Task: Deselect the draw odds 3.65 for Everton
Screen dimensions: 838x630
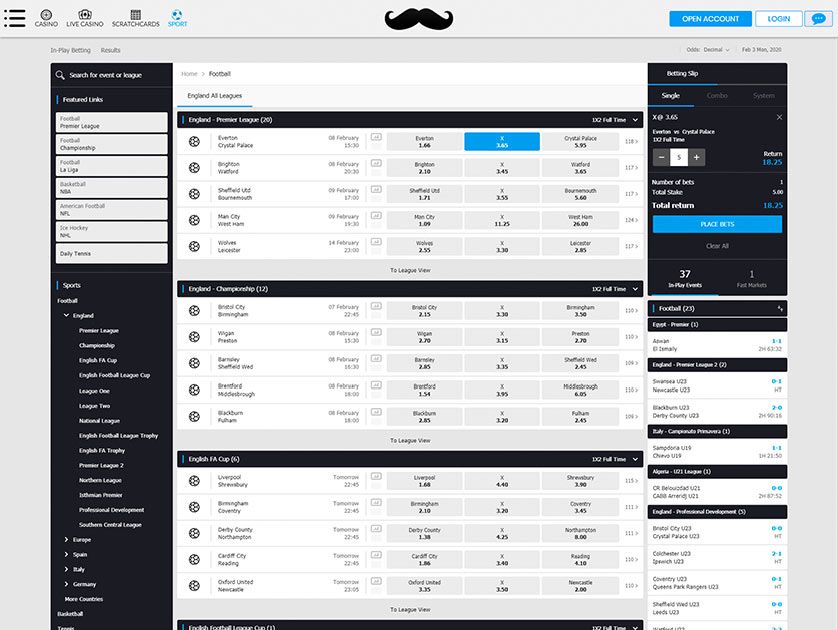Action: coord(502,142)
